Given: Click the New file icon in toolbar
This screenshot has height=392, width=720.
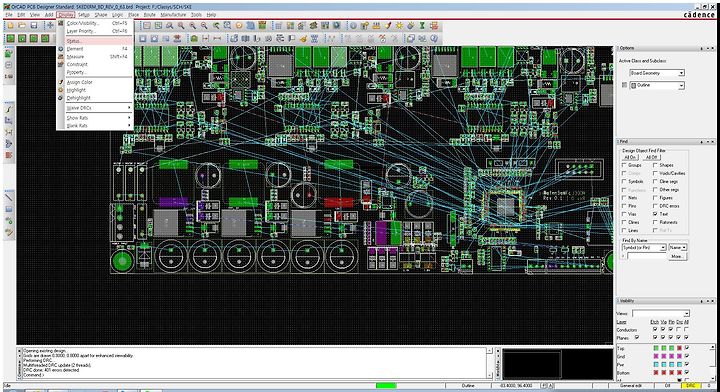Looking at the screenshot, I should (x=10, y=26).
